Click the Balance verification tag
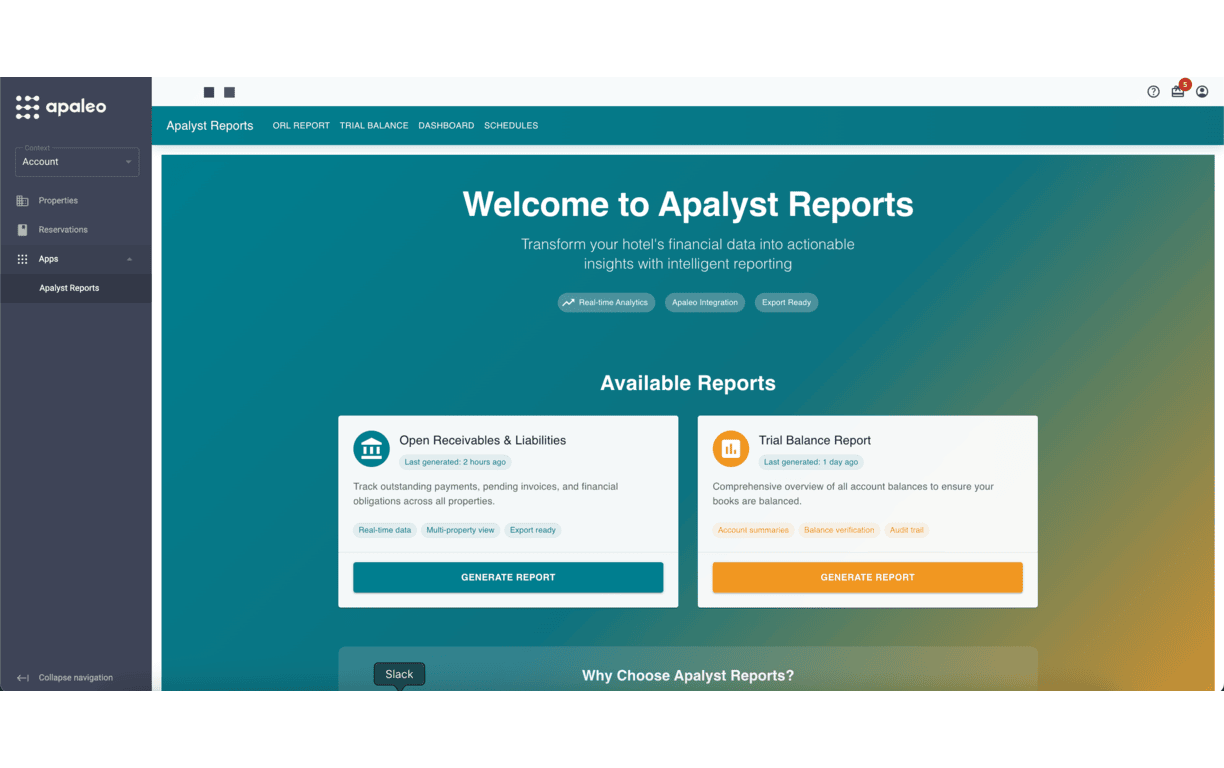The width and height of the screenshot is (1224, 768). tap(839, 530)
